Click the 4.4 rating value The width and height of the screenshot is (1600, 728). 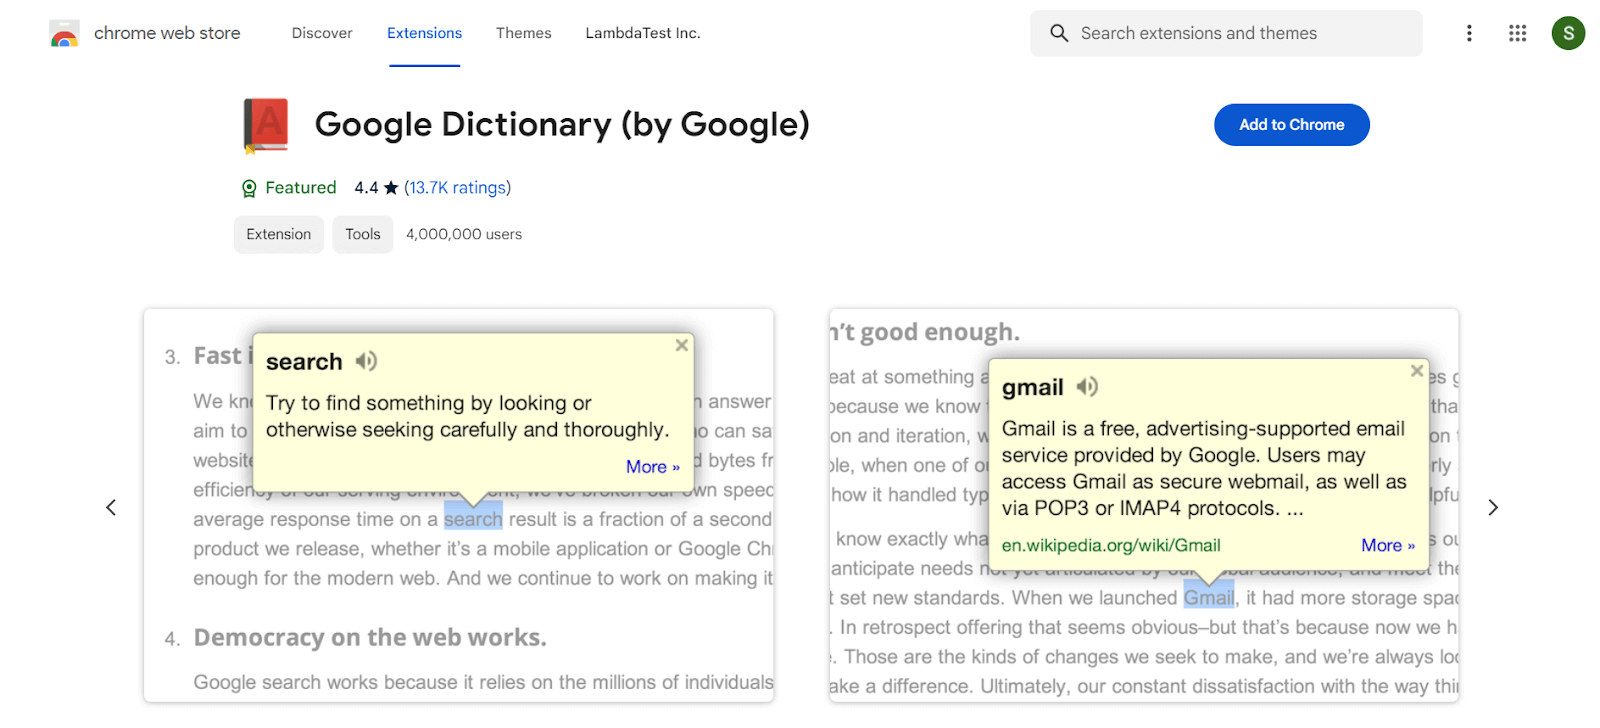tap(366, 188)
